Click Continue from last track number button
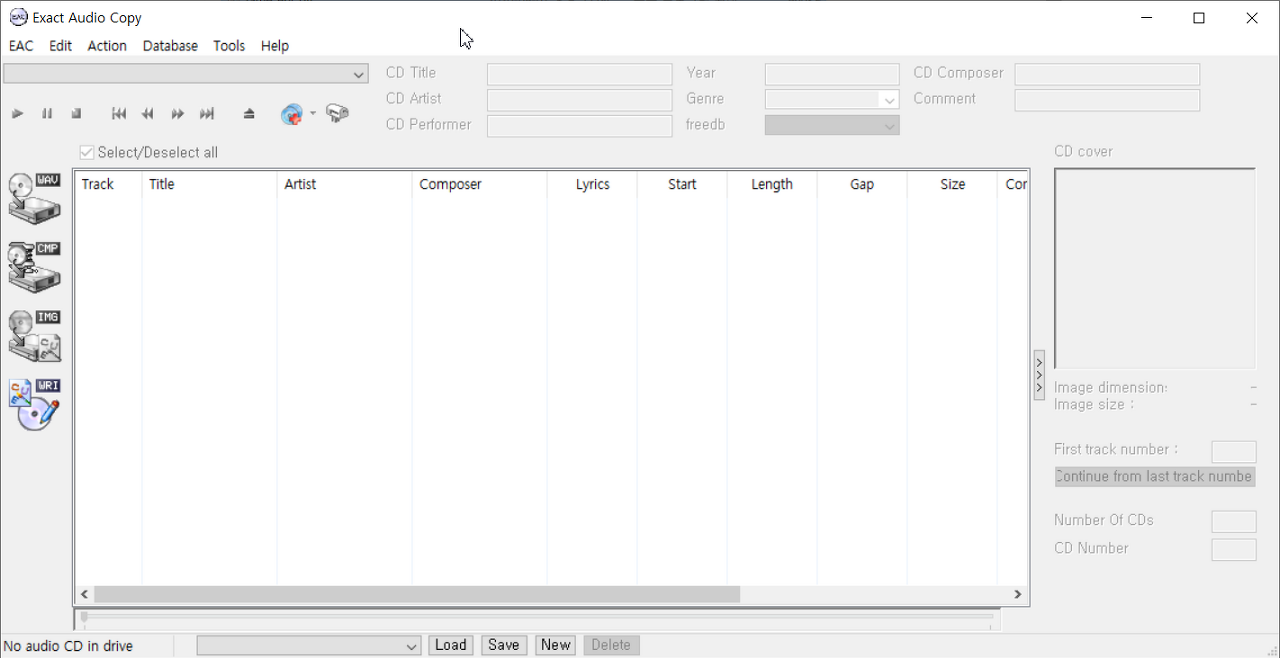1280x658 pixels. (x=1155, y=477)
